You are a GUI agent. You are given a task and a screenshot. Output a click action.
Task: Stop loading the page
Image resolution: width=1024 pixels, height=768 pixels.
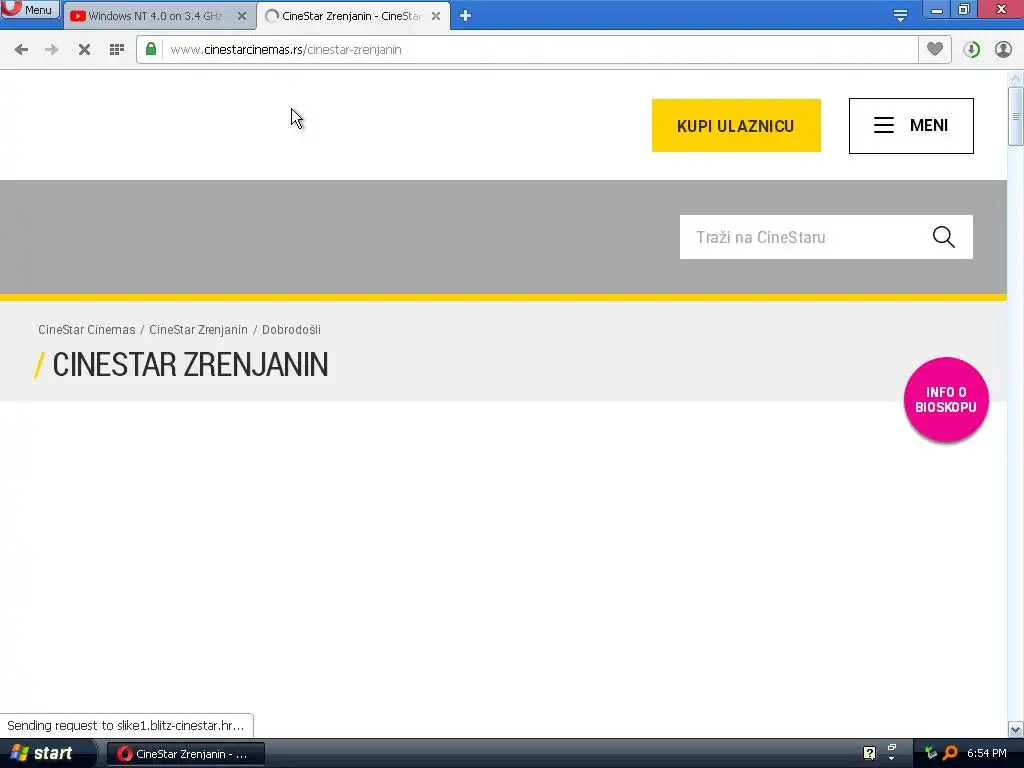click(x=84, y=50)
